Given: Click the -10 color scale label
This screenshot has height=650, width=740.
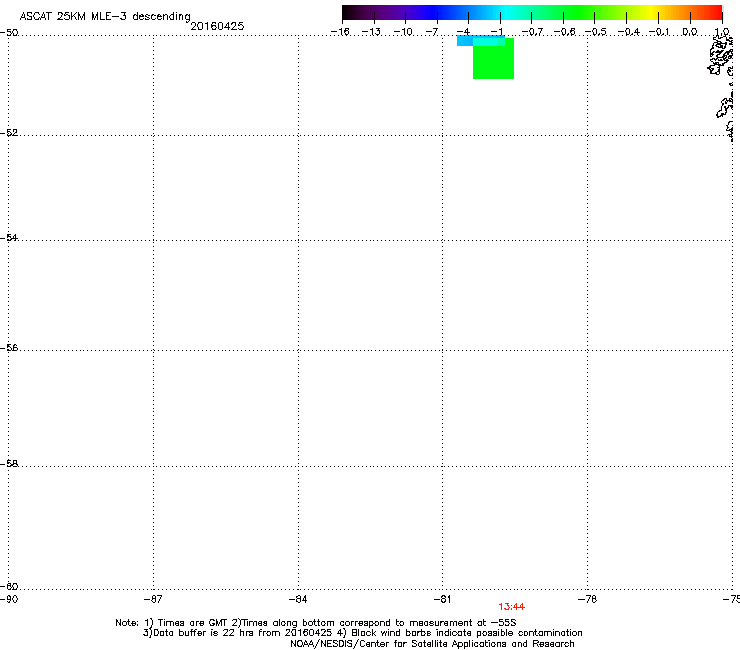Looking at the screenshot, I should click(x=403, y=32).
